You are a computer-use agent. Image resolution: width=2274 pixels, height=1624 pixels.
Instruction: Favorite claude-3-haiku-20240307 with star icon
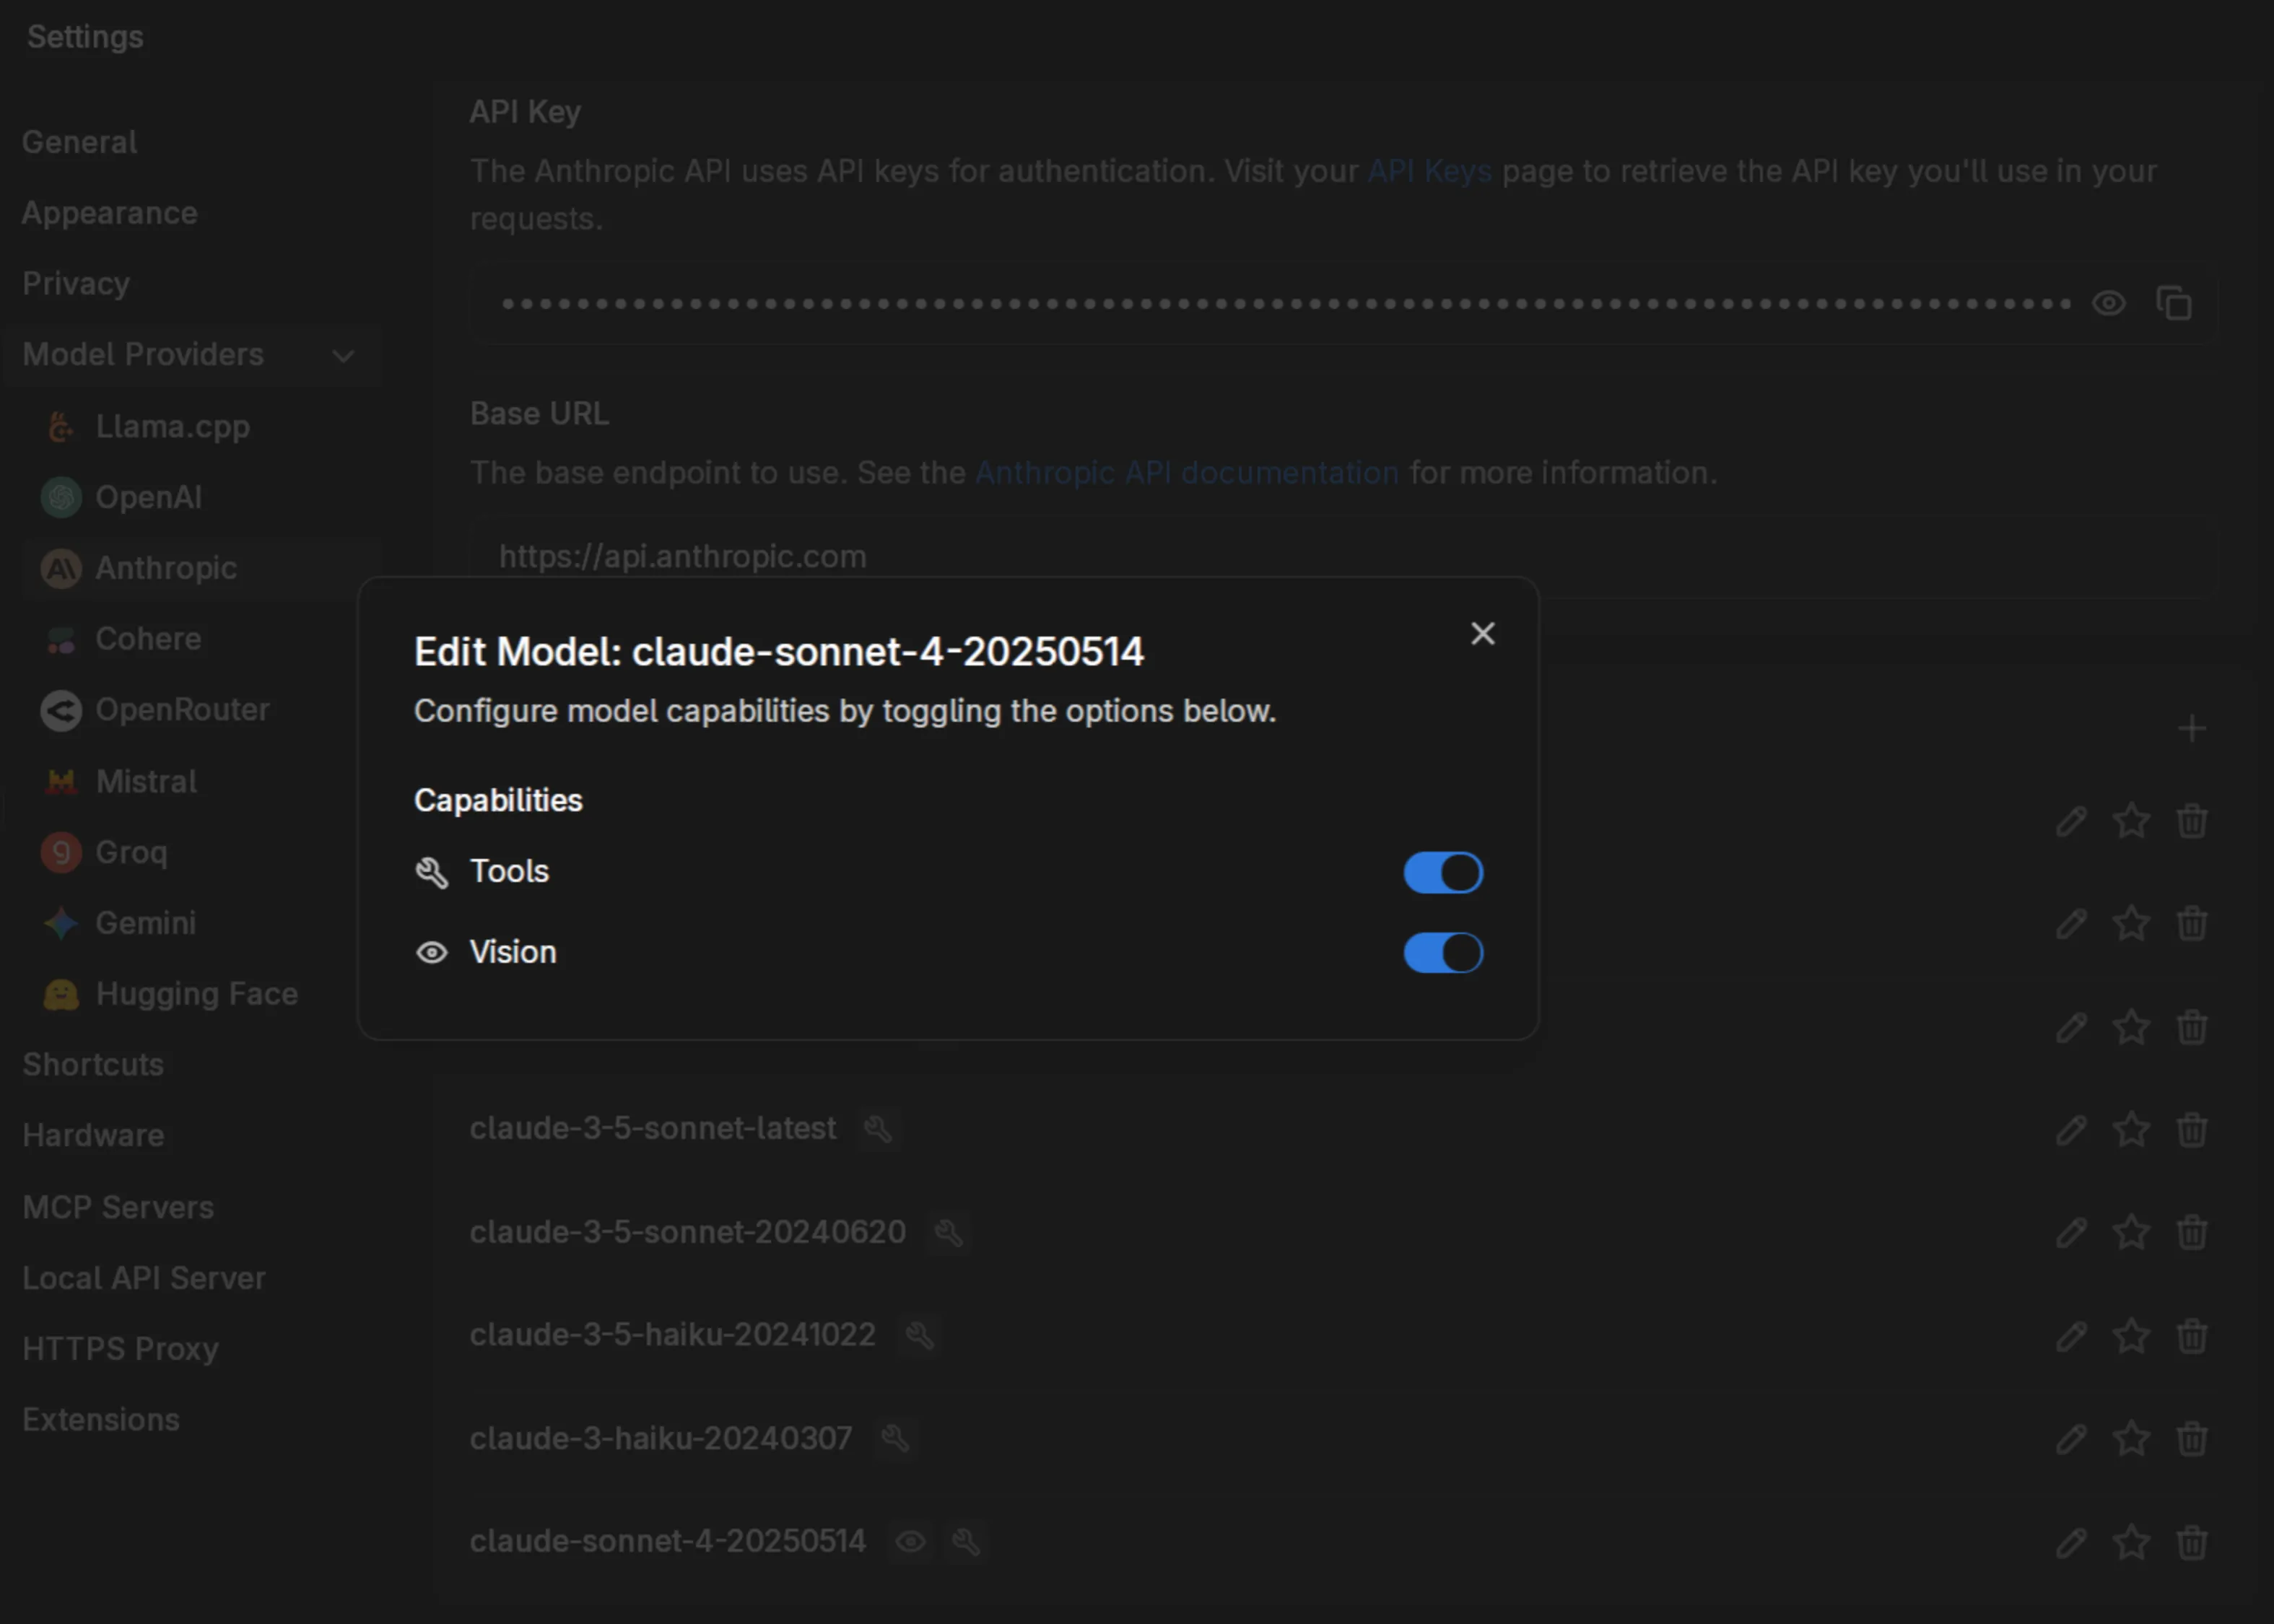(2131, 1439)
